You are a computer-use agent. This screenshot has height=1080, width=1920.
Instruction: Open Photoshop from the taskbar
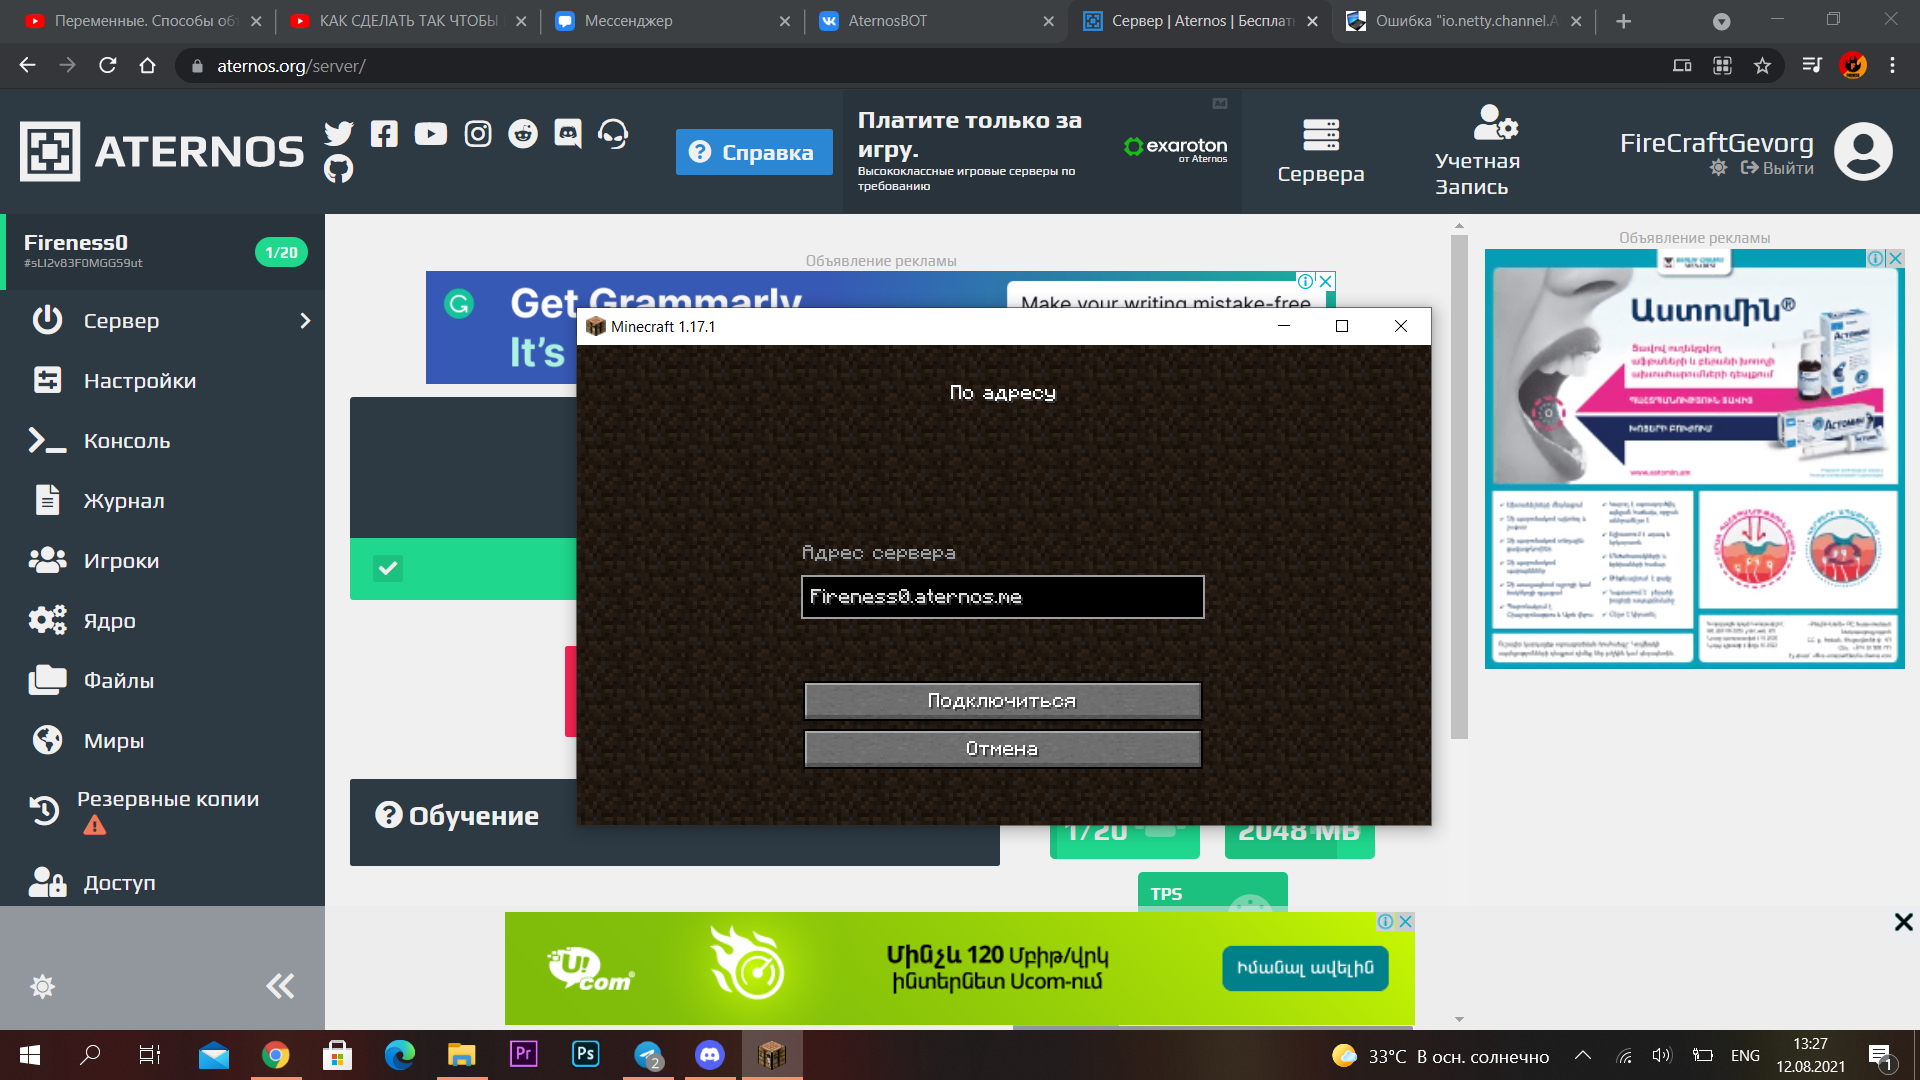(x=586, y=1055)
